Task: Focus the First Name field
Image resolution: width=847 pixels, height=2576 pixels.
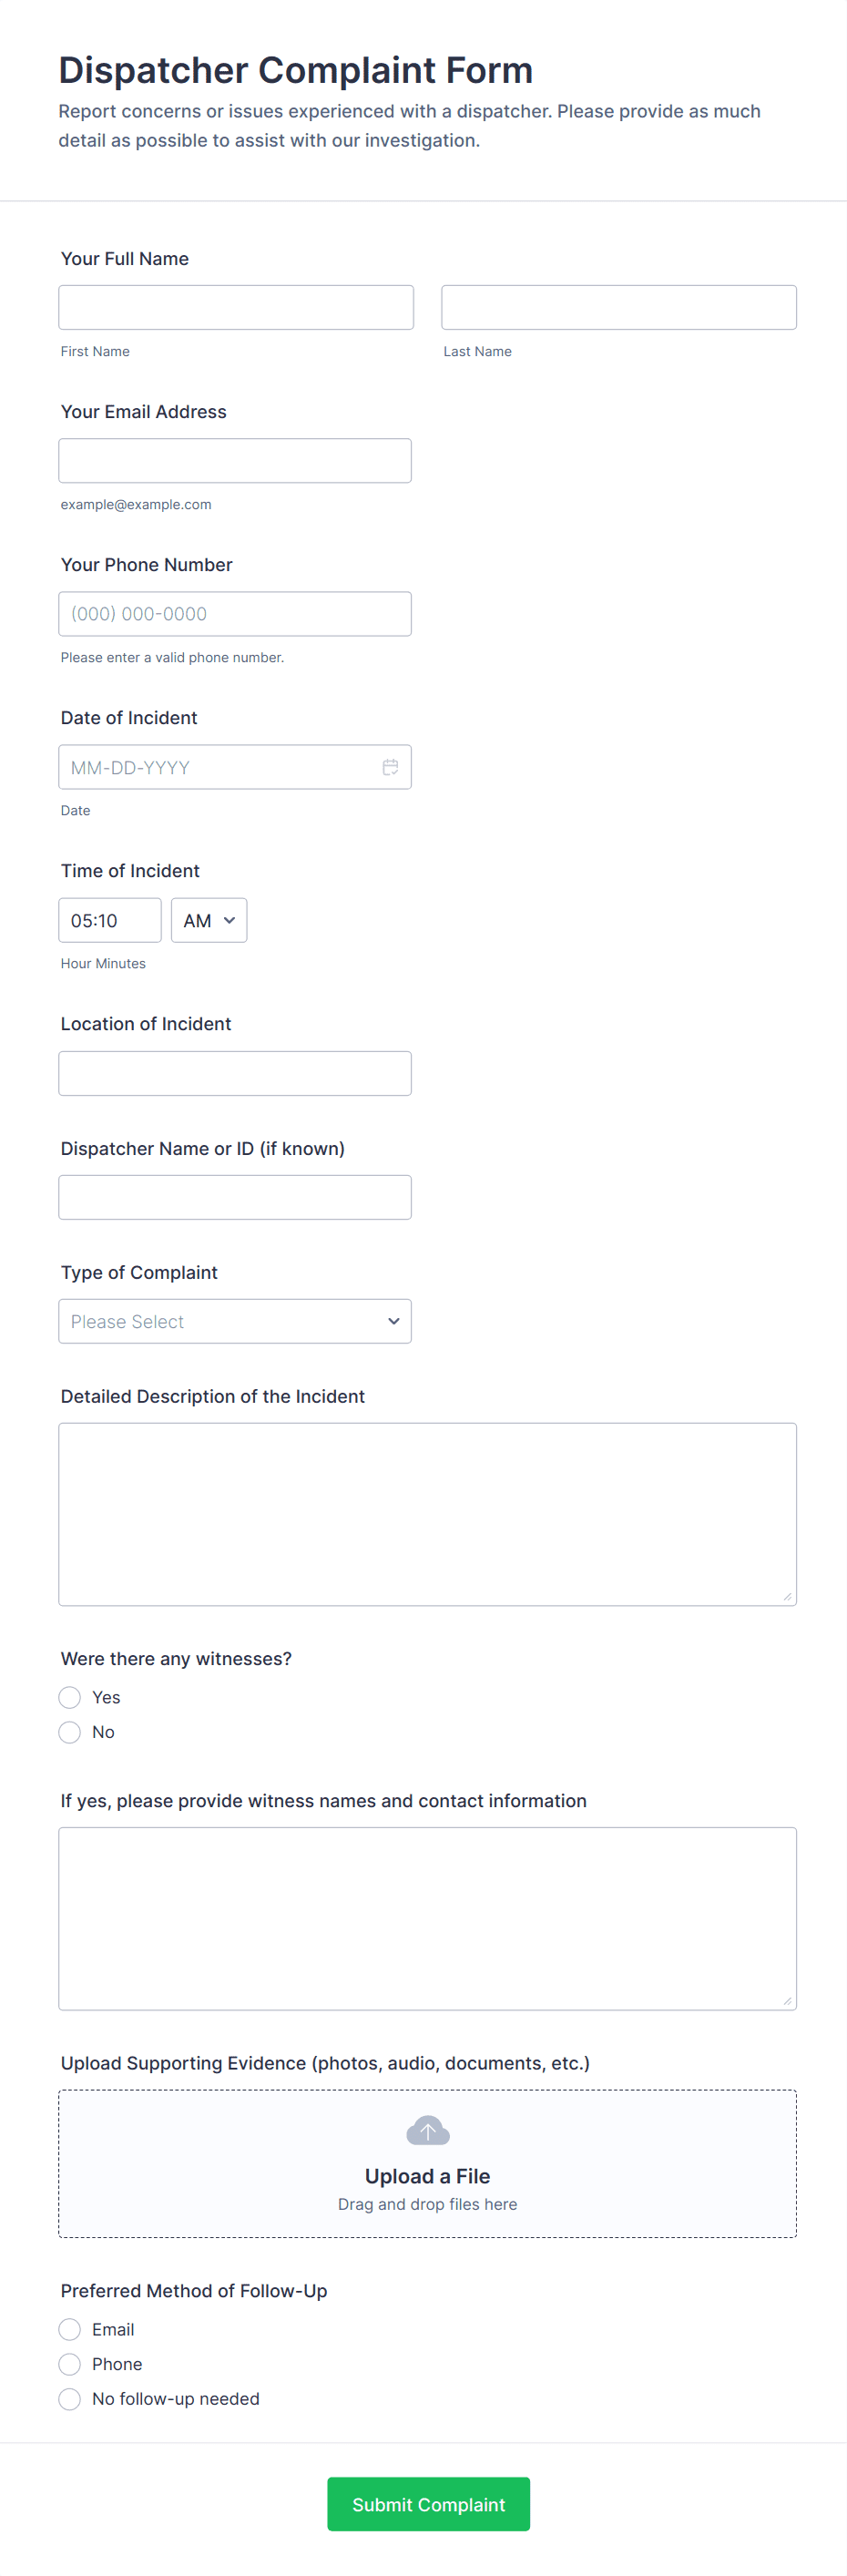Action: [x=236, y=307]
